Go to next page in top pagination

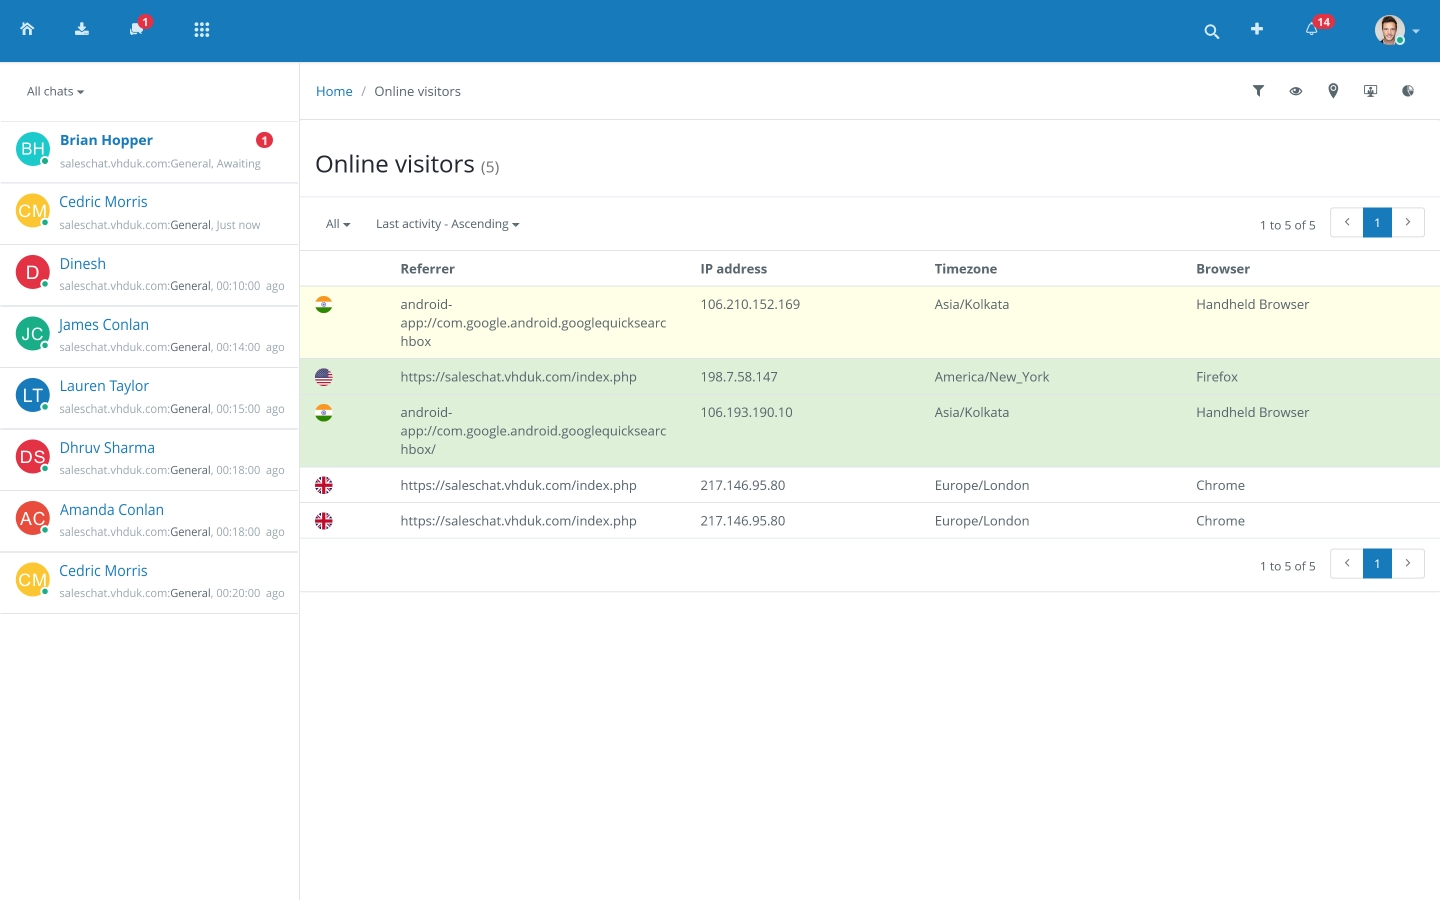[x=1407, y=222]
